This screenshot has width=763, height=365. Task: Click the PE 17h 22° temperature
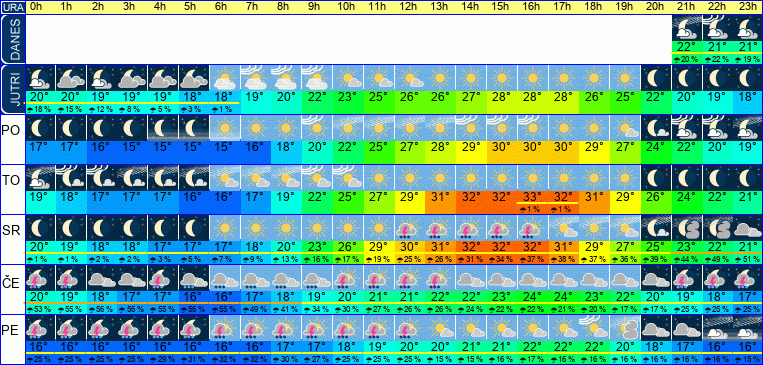point(564,346)
